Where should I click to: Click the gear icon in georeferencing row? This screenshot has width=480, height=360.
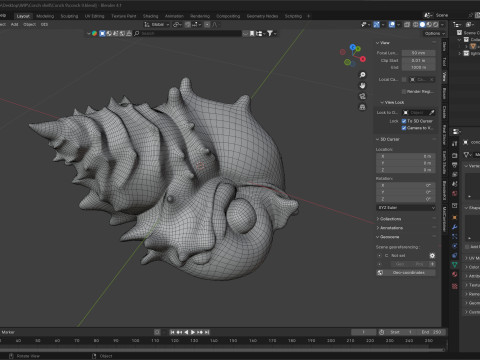[432, 256]
